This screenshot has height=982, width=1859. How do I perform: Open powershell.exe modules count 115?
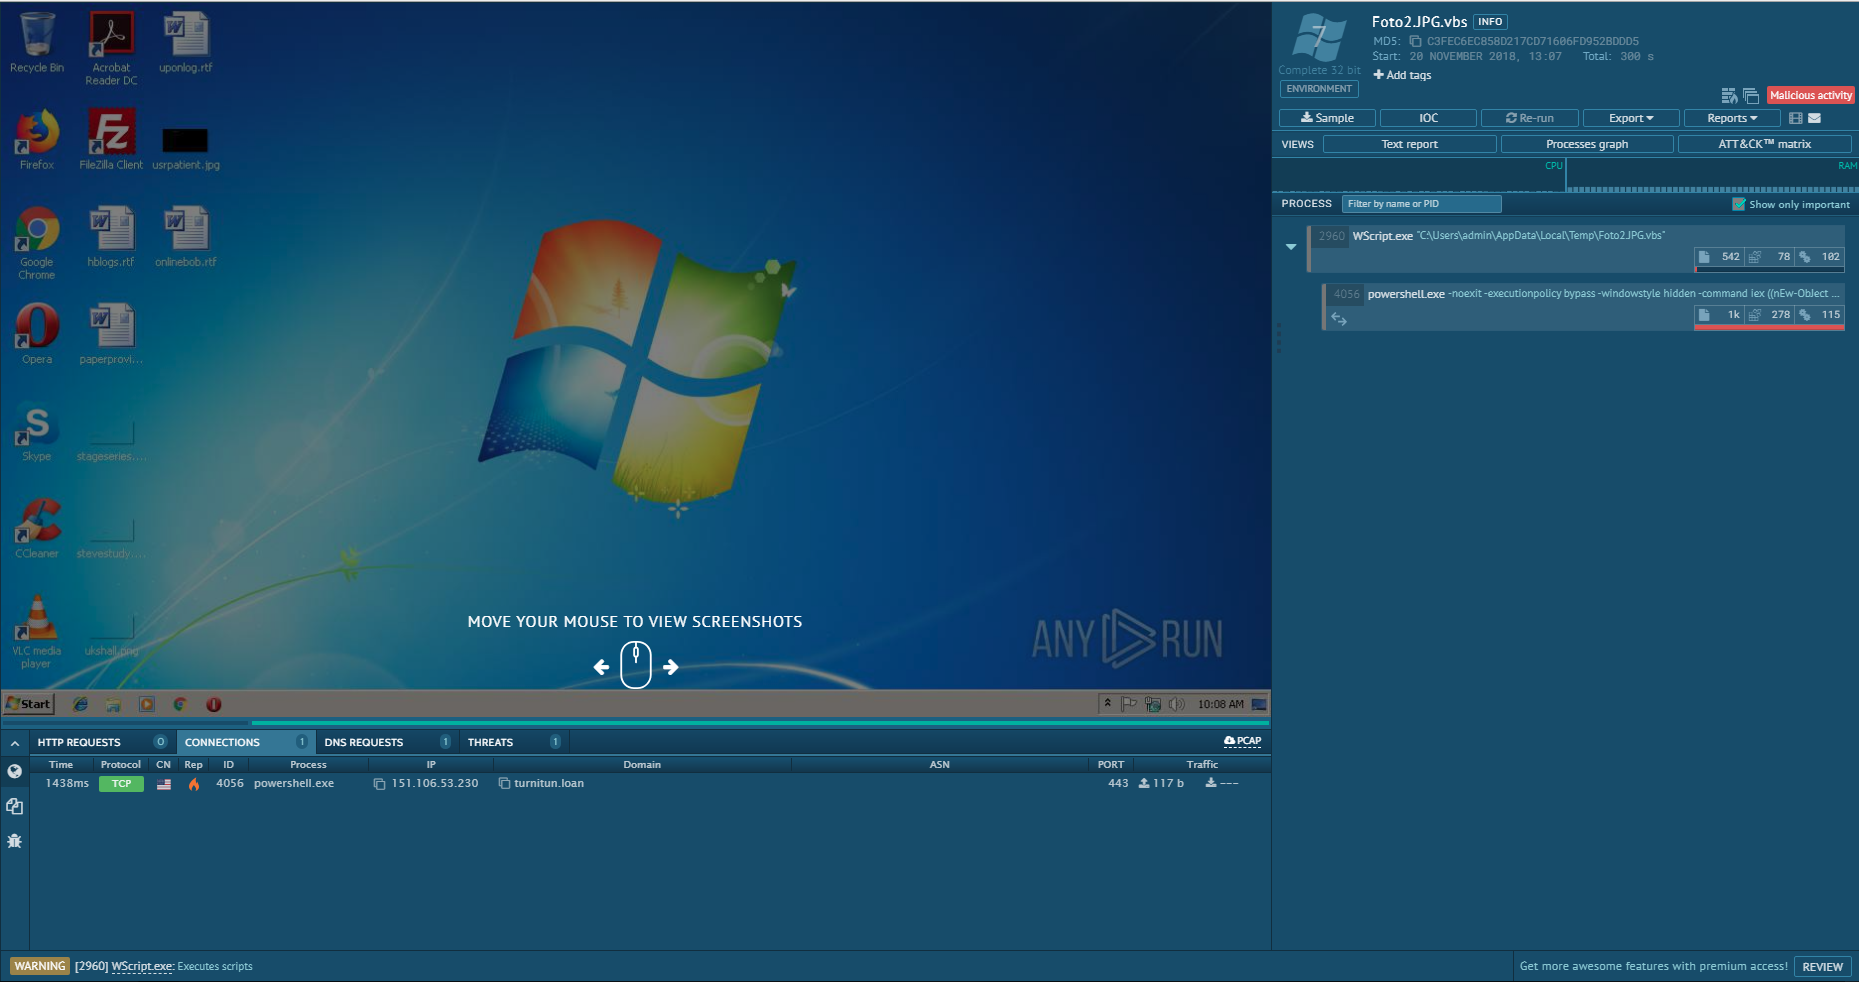1820,315
